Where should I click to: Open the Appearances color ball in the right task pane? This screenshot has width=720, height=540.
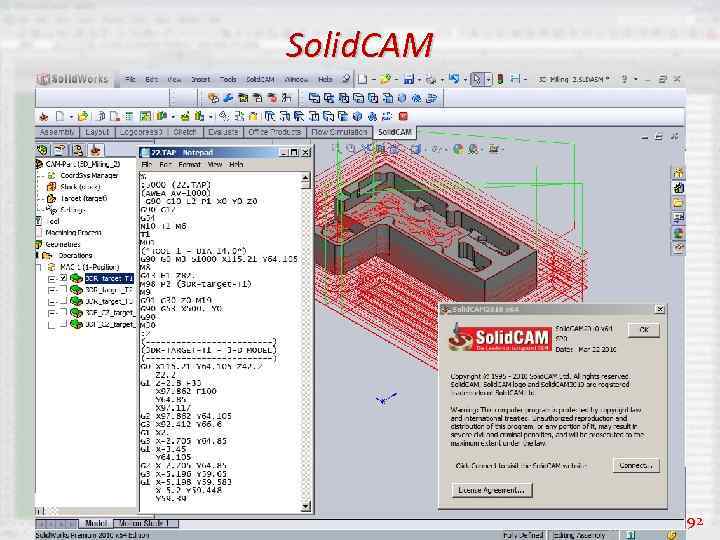click(x=678, y=233)
